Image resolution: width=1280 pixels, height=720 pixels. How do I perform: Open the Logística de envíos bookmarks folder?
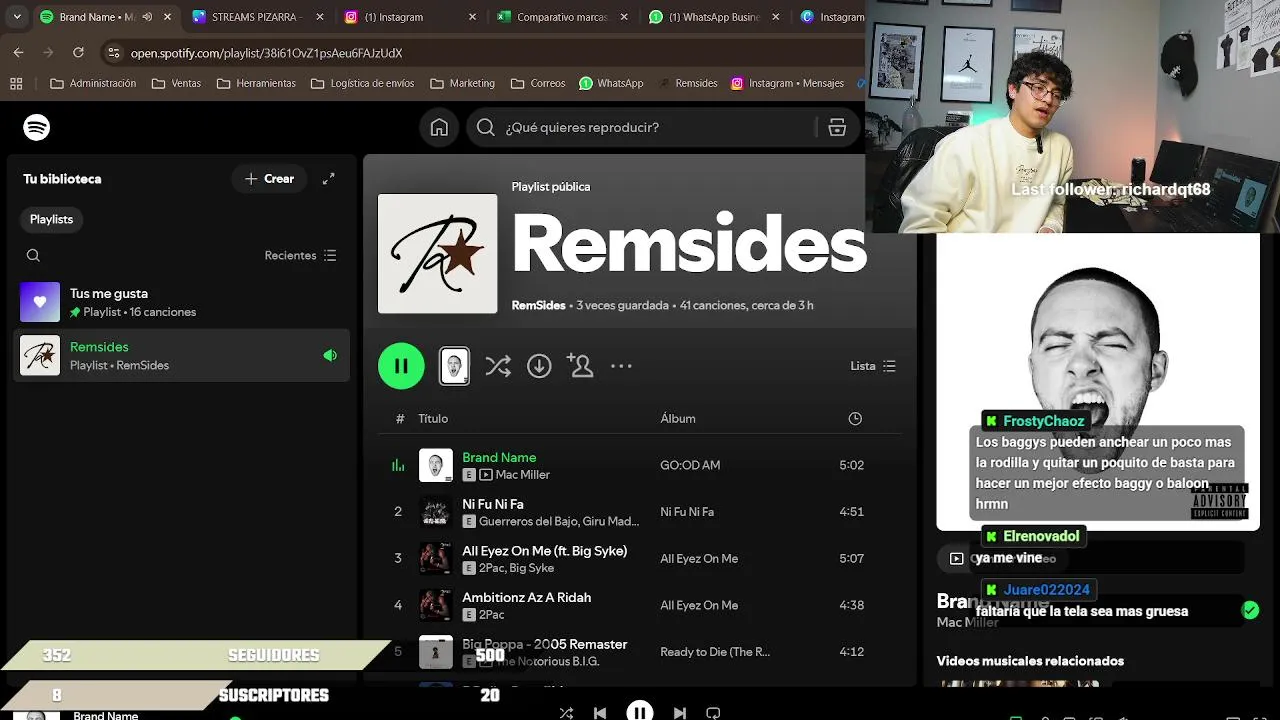362,83
